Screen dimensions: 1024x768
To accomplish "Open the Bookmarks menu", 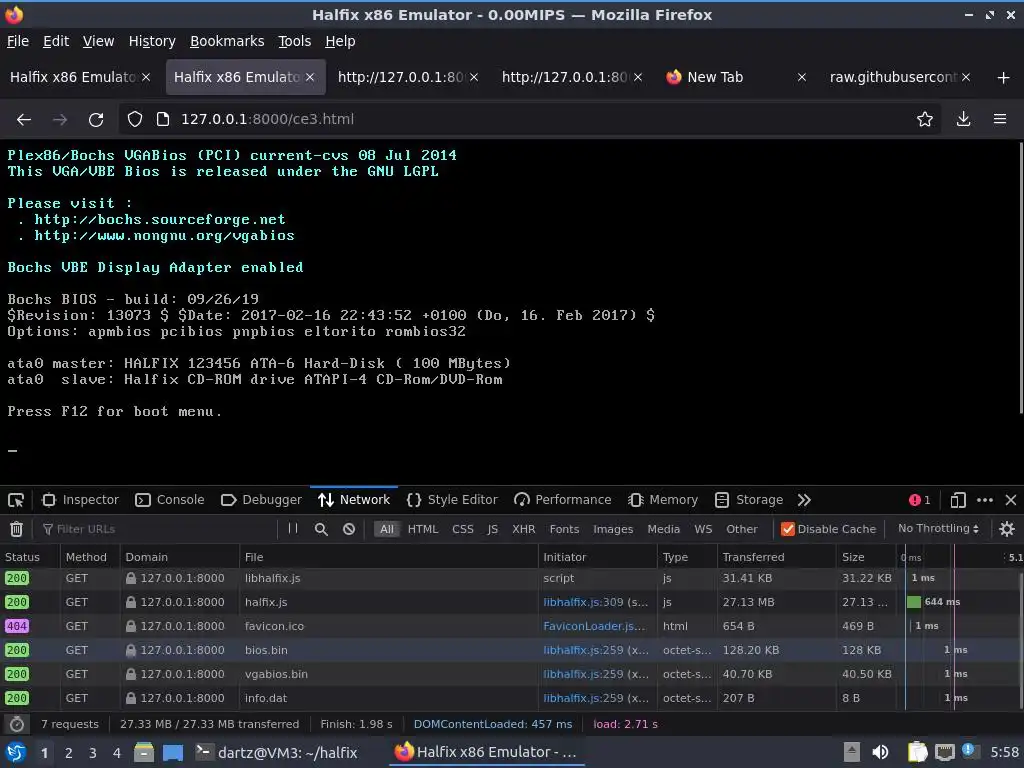I will [x=227, y=41].
